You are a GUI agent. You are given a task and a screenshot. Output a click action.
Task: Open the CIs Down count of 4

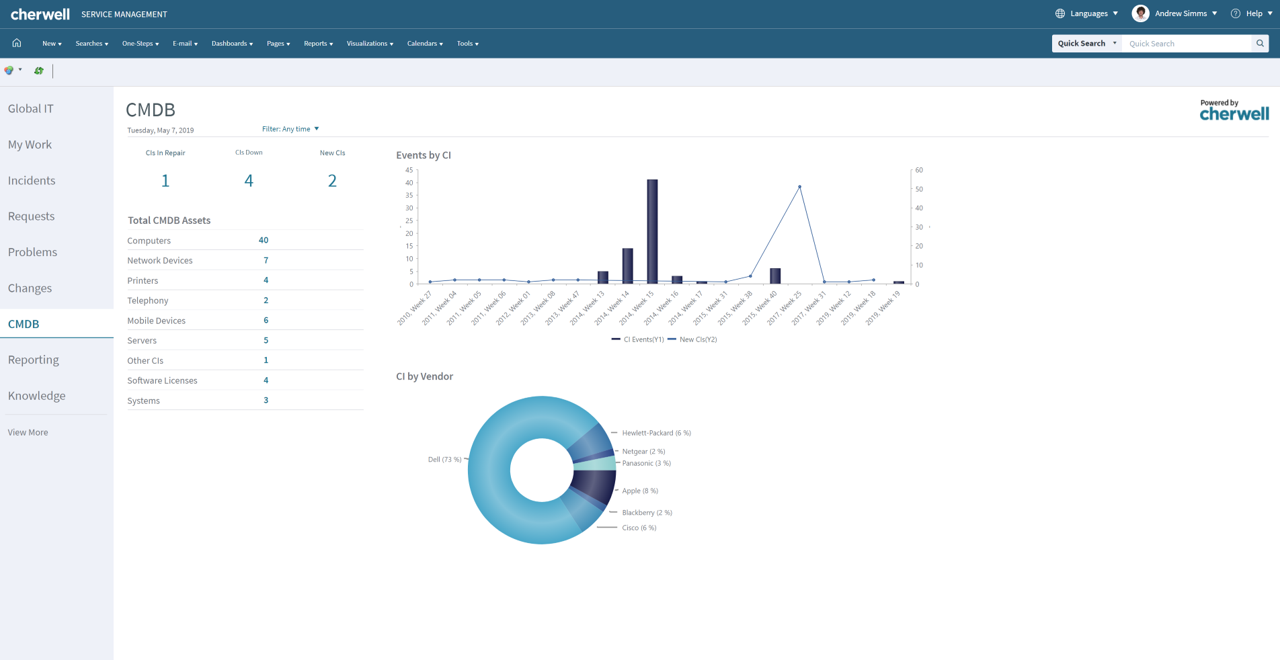point(249,181)
